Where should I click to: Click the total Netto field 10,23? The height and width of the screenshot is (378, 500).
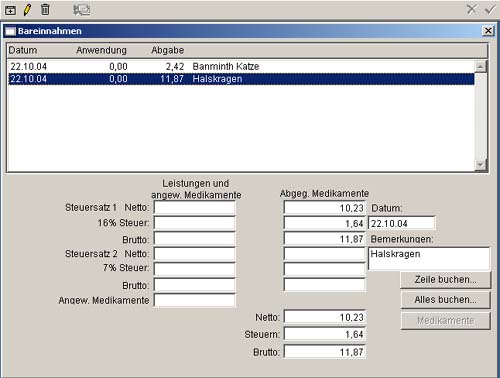325,317
